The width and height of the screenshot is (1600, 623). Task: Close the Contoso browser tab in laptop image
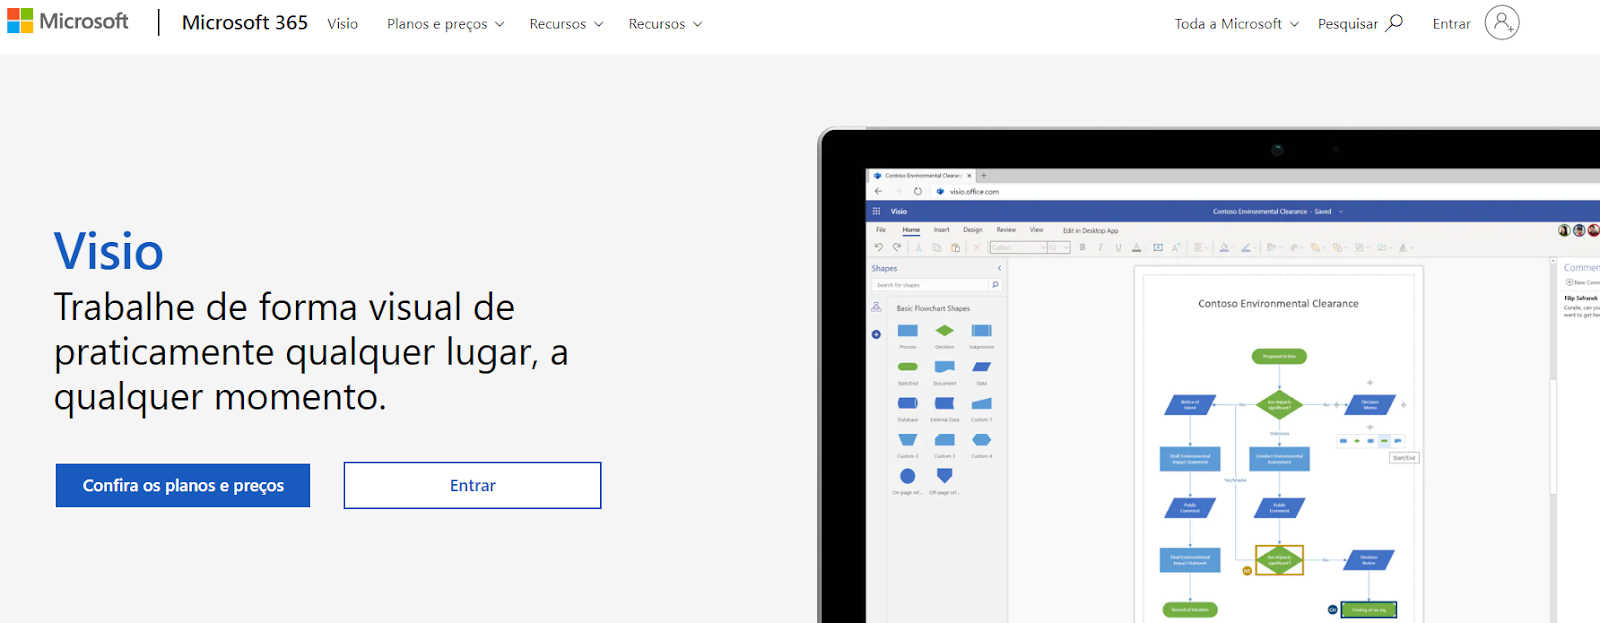969,175
